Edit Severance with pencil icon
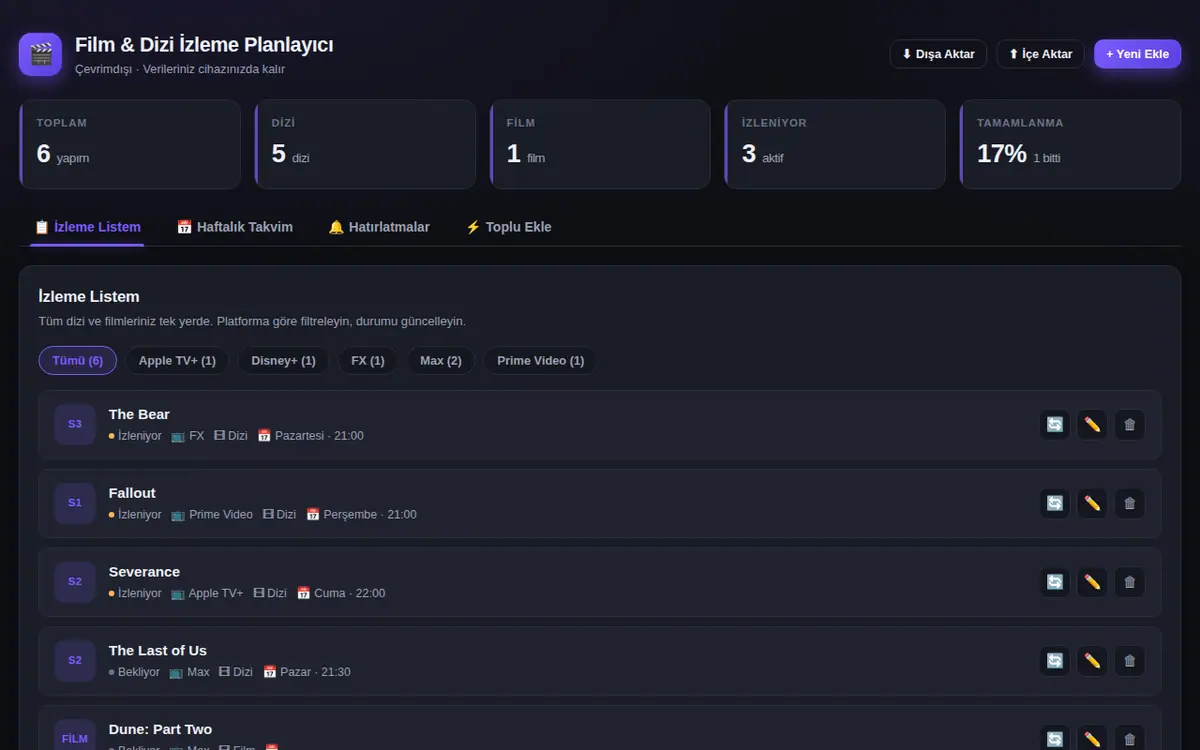Image resolution: width=1200 pixels, height=750 pixels. (1092, 582)
